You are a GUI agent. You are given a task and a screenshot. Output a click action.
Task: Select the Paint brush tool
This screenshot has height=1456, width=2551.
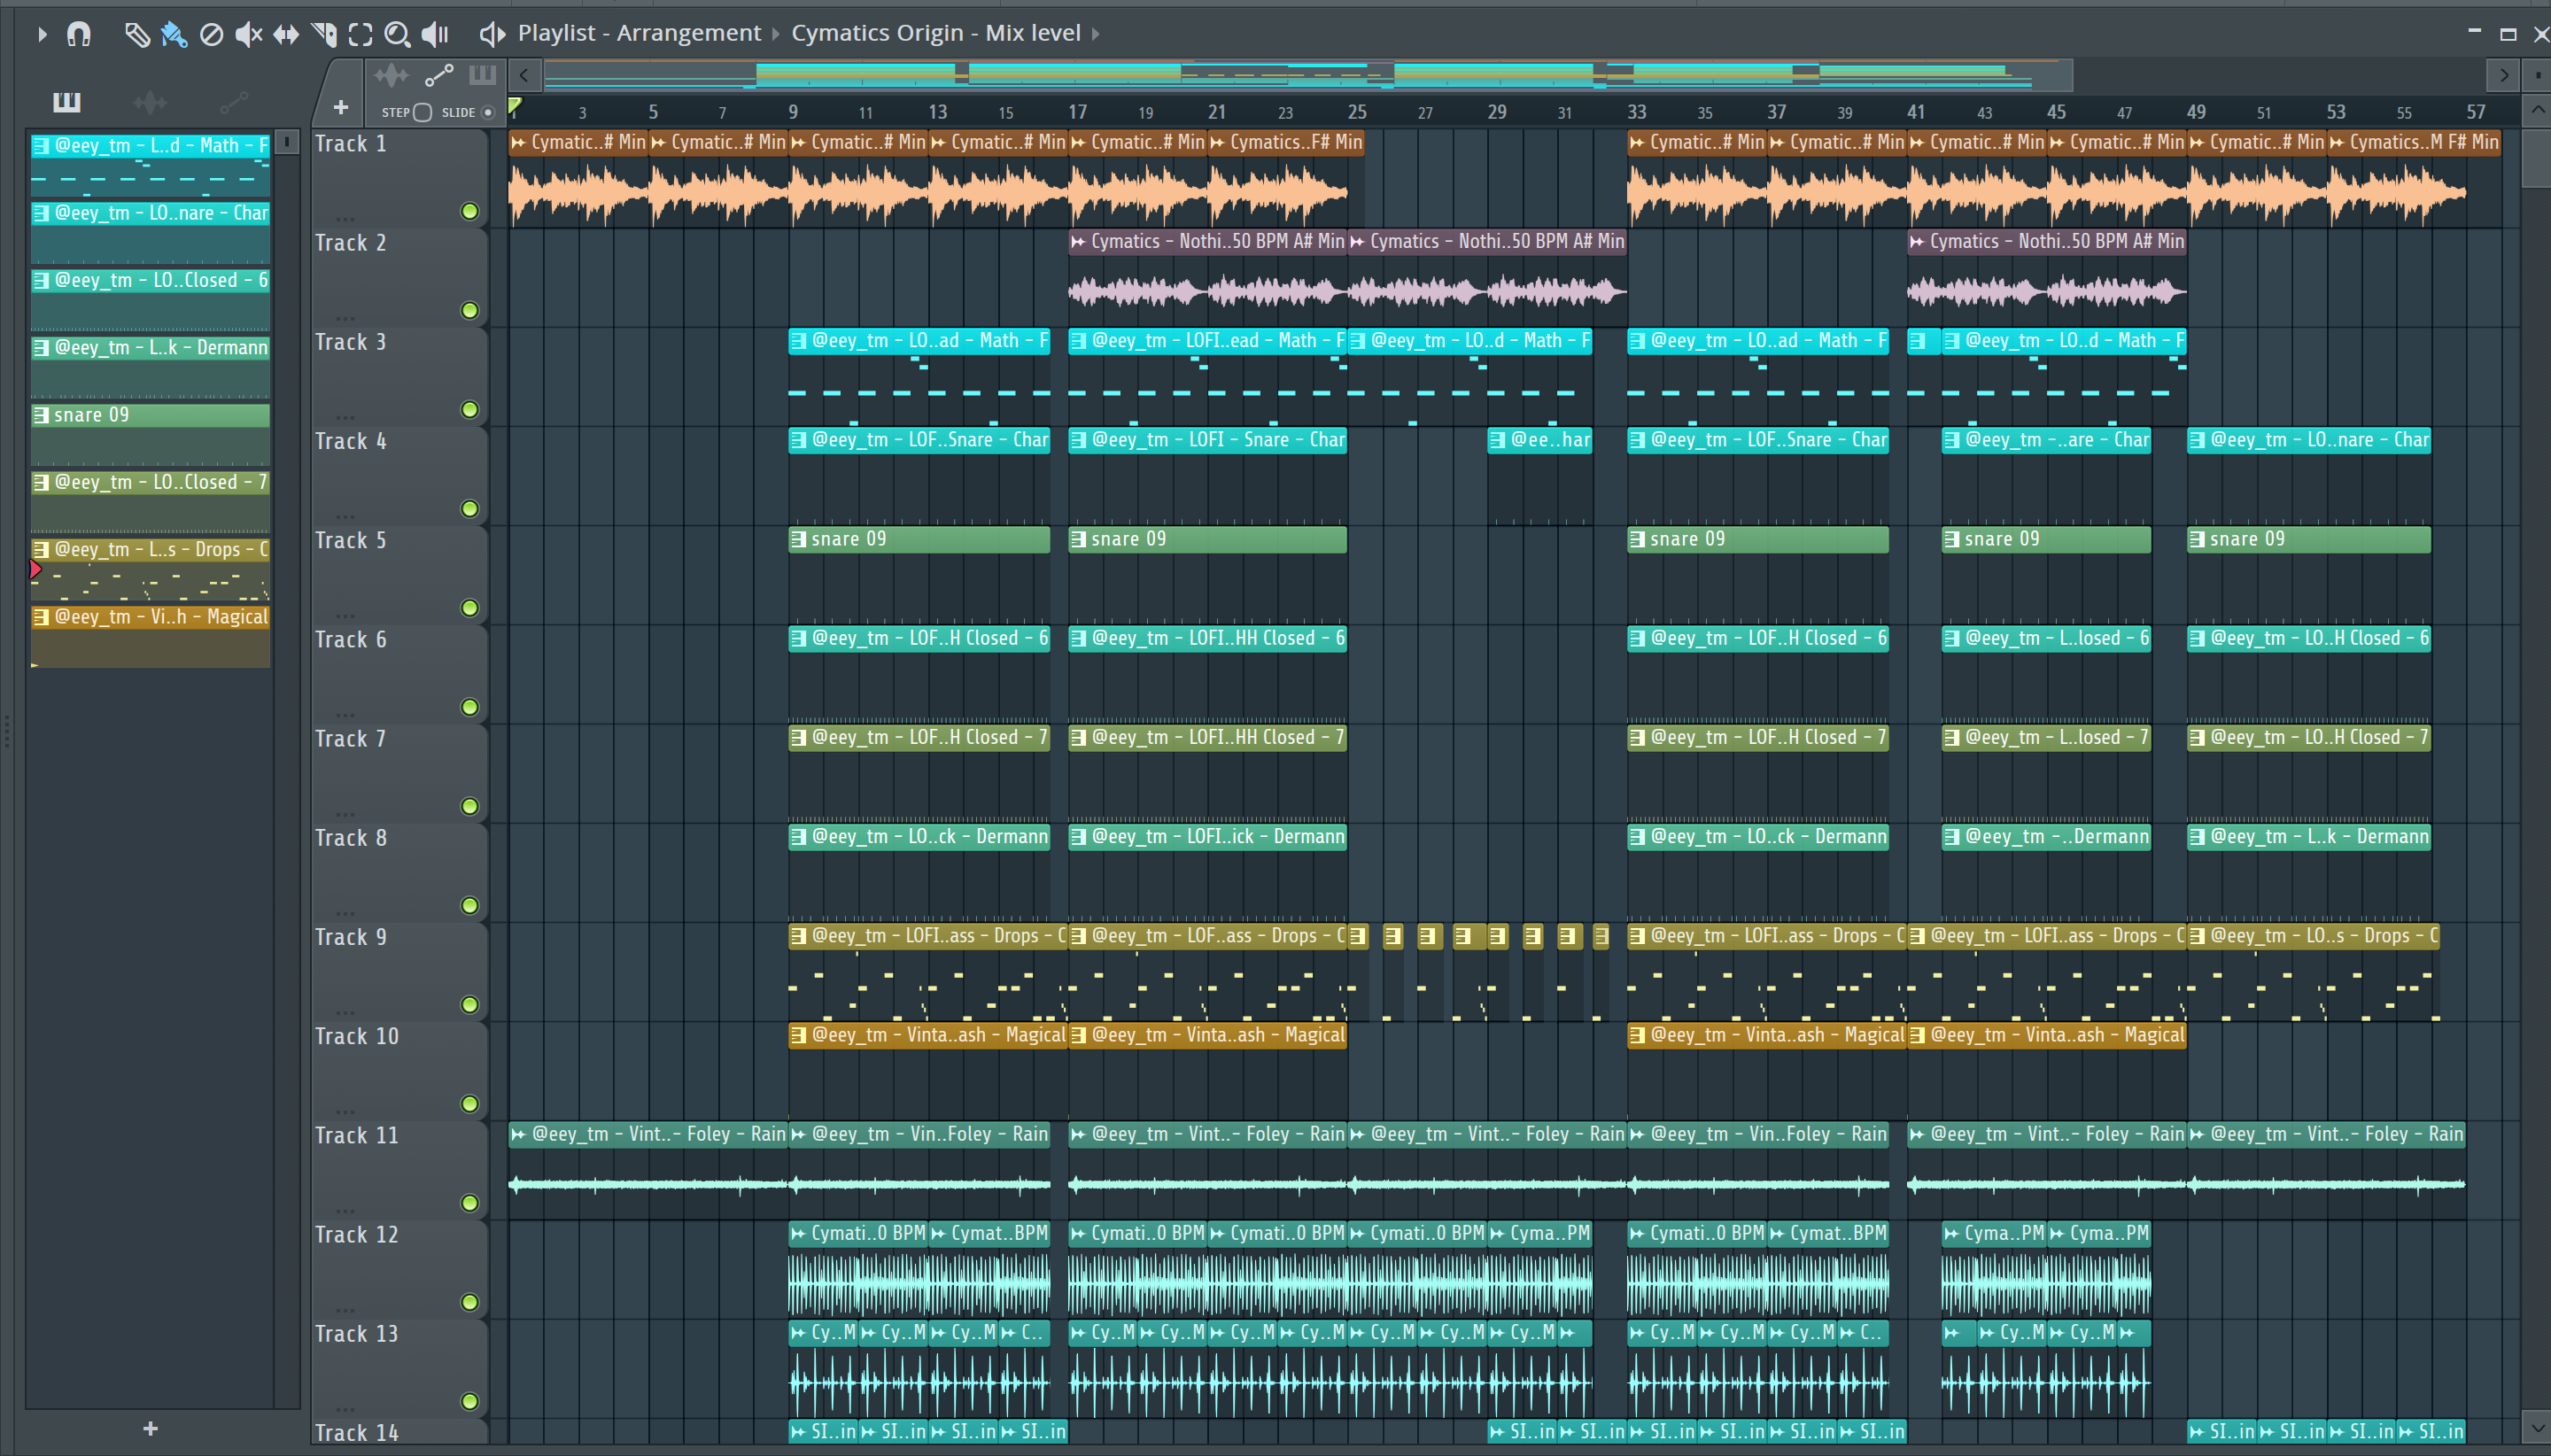point(174,34)
